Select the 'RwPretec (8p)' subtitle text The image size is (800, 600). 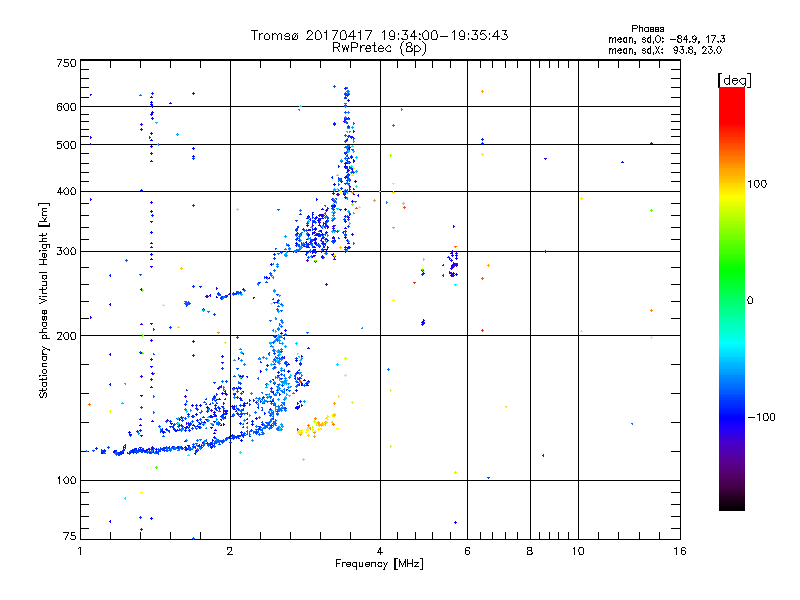[x=379, y=48]
